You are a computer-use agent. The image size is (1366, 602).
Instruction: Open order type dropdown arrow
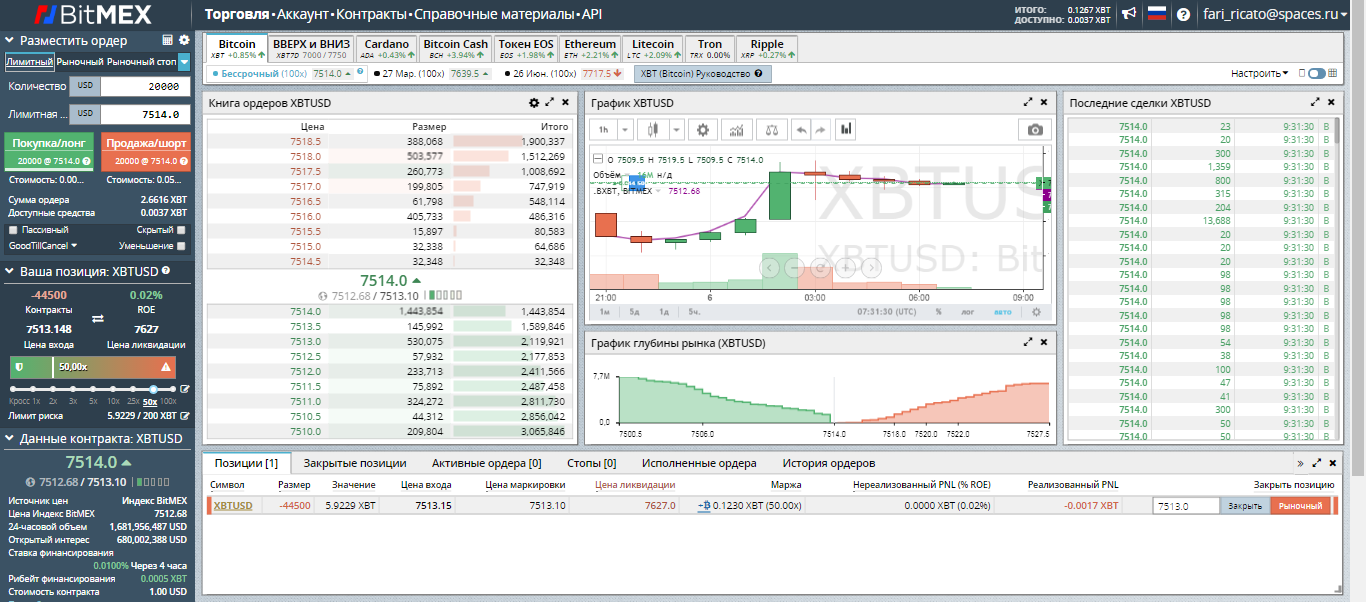coord(184,62)
